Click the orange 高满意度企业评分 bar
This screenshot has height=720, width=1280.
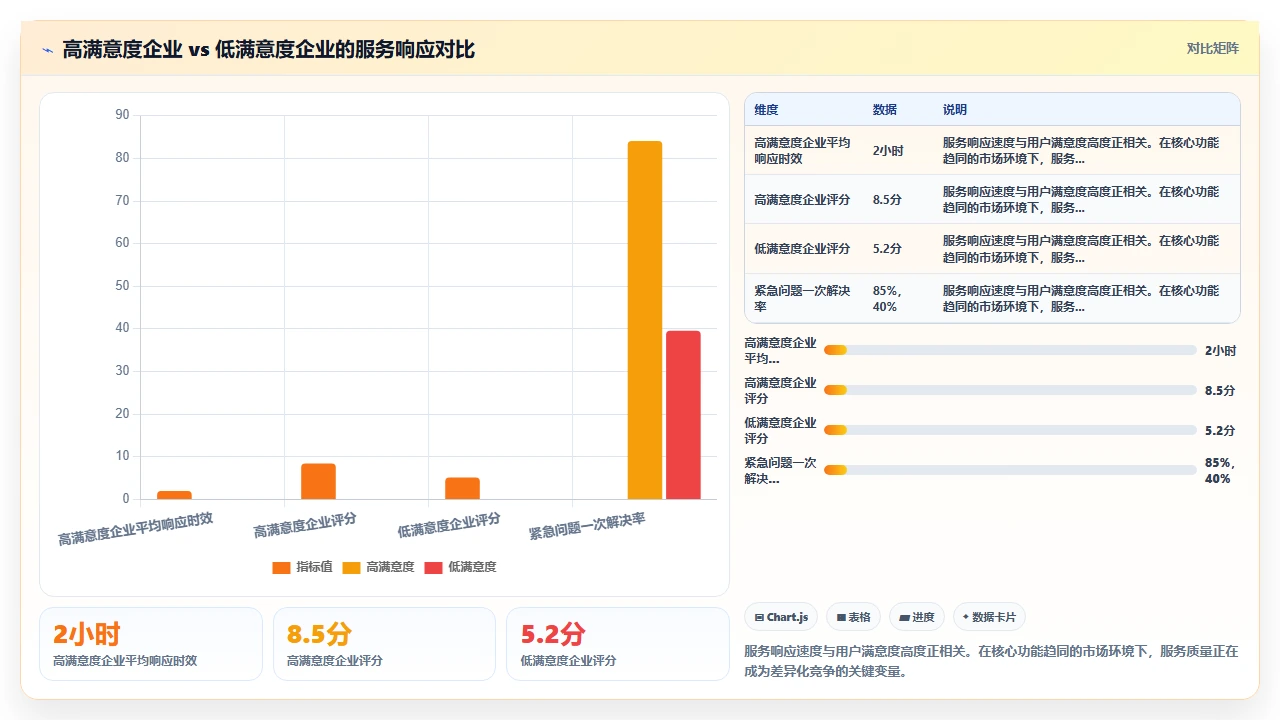tap(319, 481)
